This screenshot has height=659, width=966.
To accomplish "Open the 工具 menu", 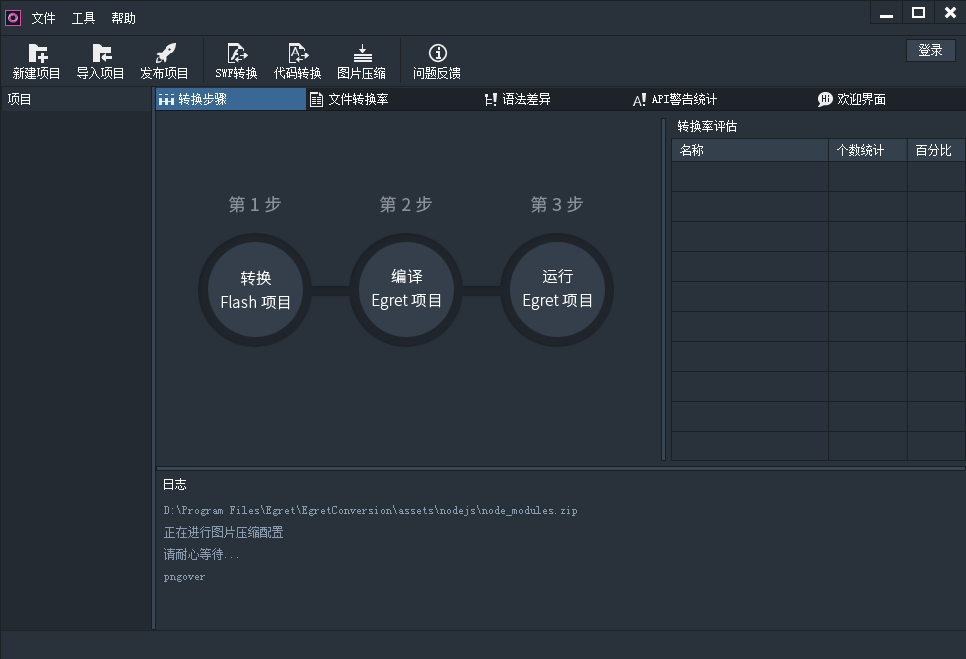I will click(84, 18).
